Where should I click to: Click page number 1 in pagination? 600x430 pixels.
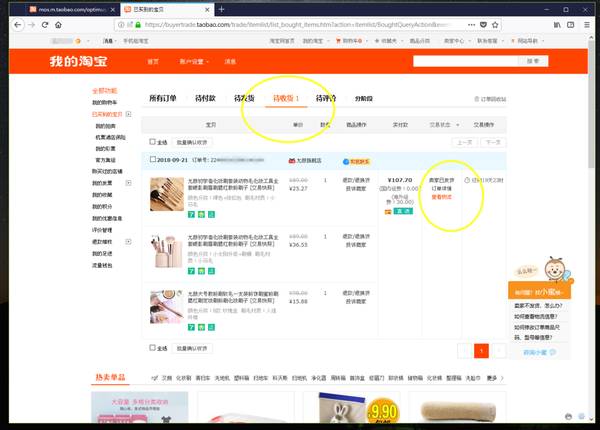[x=481, y=351]
